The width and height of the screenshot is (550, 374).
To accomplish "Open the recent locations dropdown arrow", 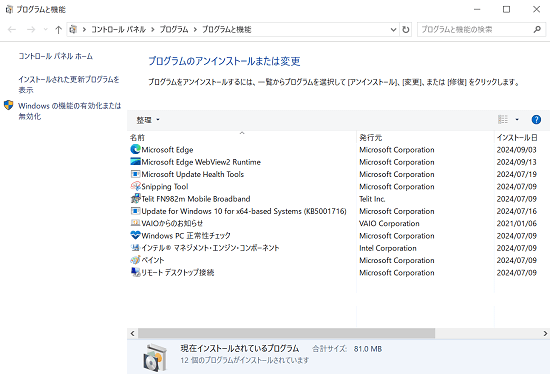I will click(45, 29).
